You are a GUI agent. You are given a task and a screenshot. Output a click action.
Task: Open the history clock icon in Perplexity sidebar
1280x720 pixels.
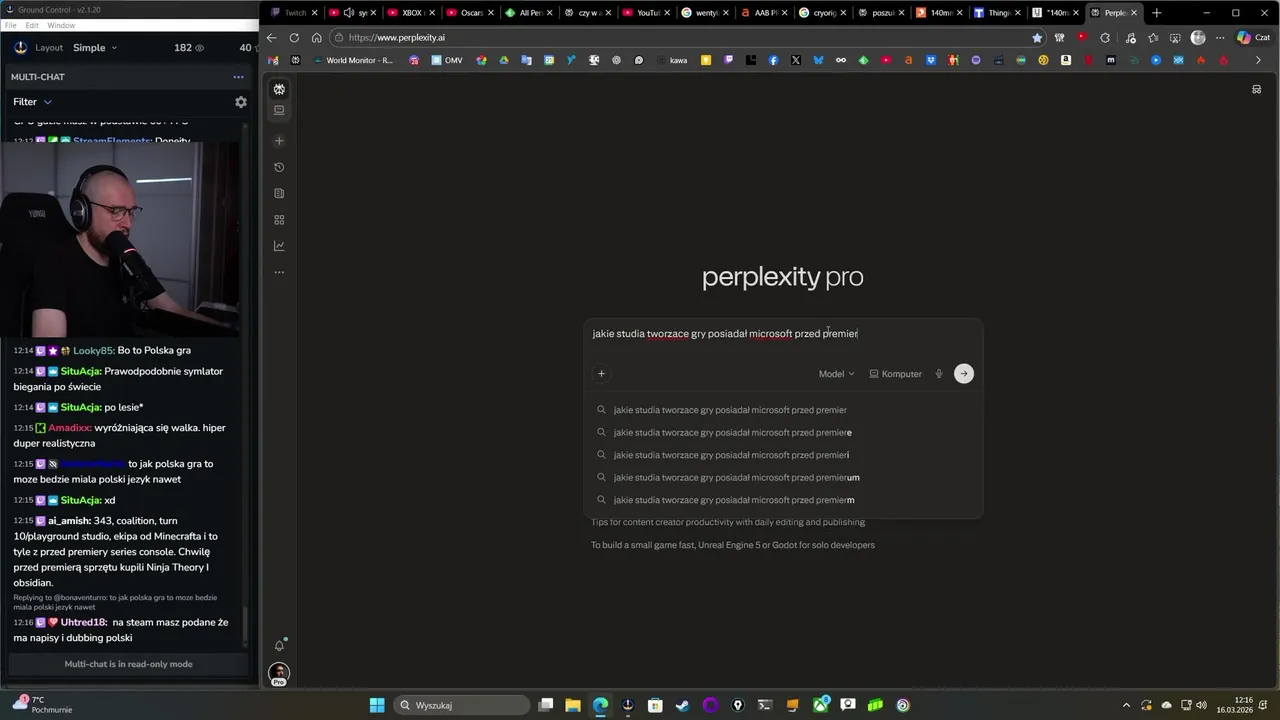279,167
